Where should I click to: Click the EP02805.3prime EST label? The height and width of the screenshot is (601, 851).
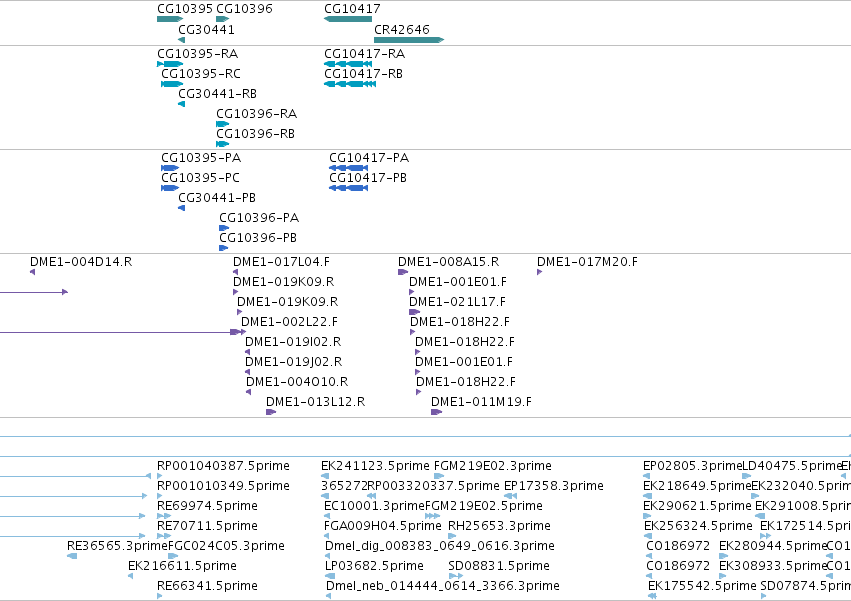tap(692, 466)
